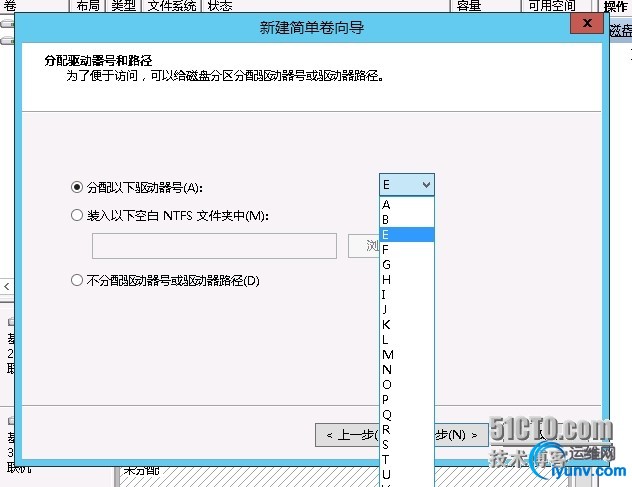Viewport: 632px width, 487px height.
Task: Pick drive letter I from list
Action: coord(407,294)
